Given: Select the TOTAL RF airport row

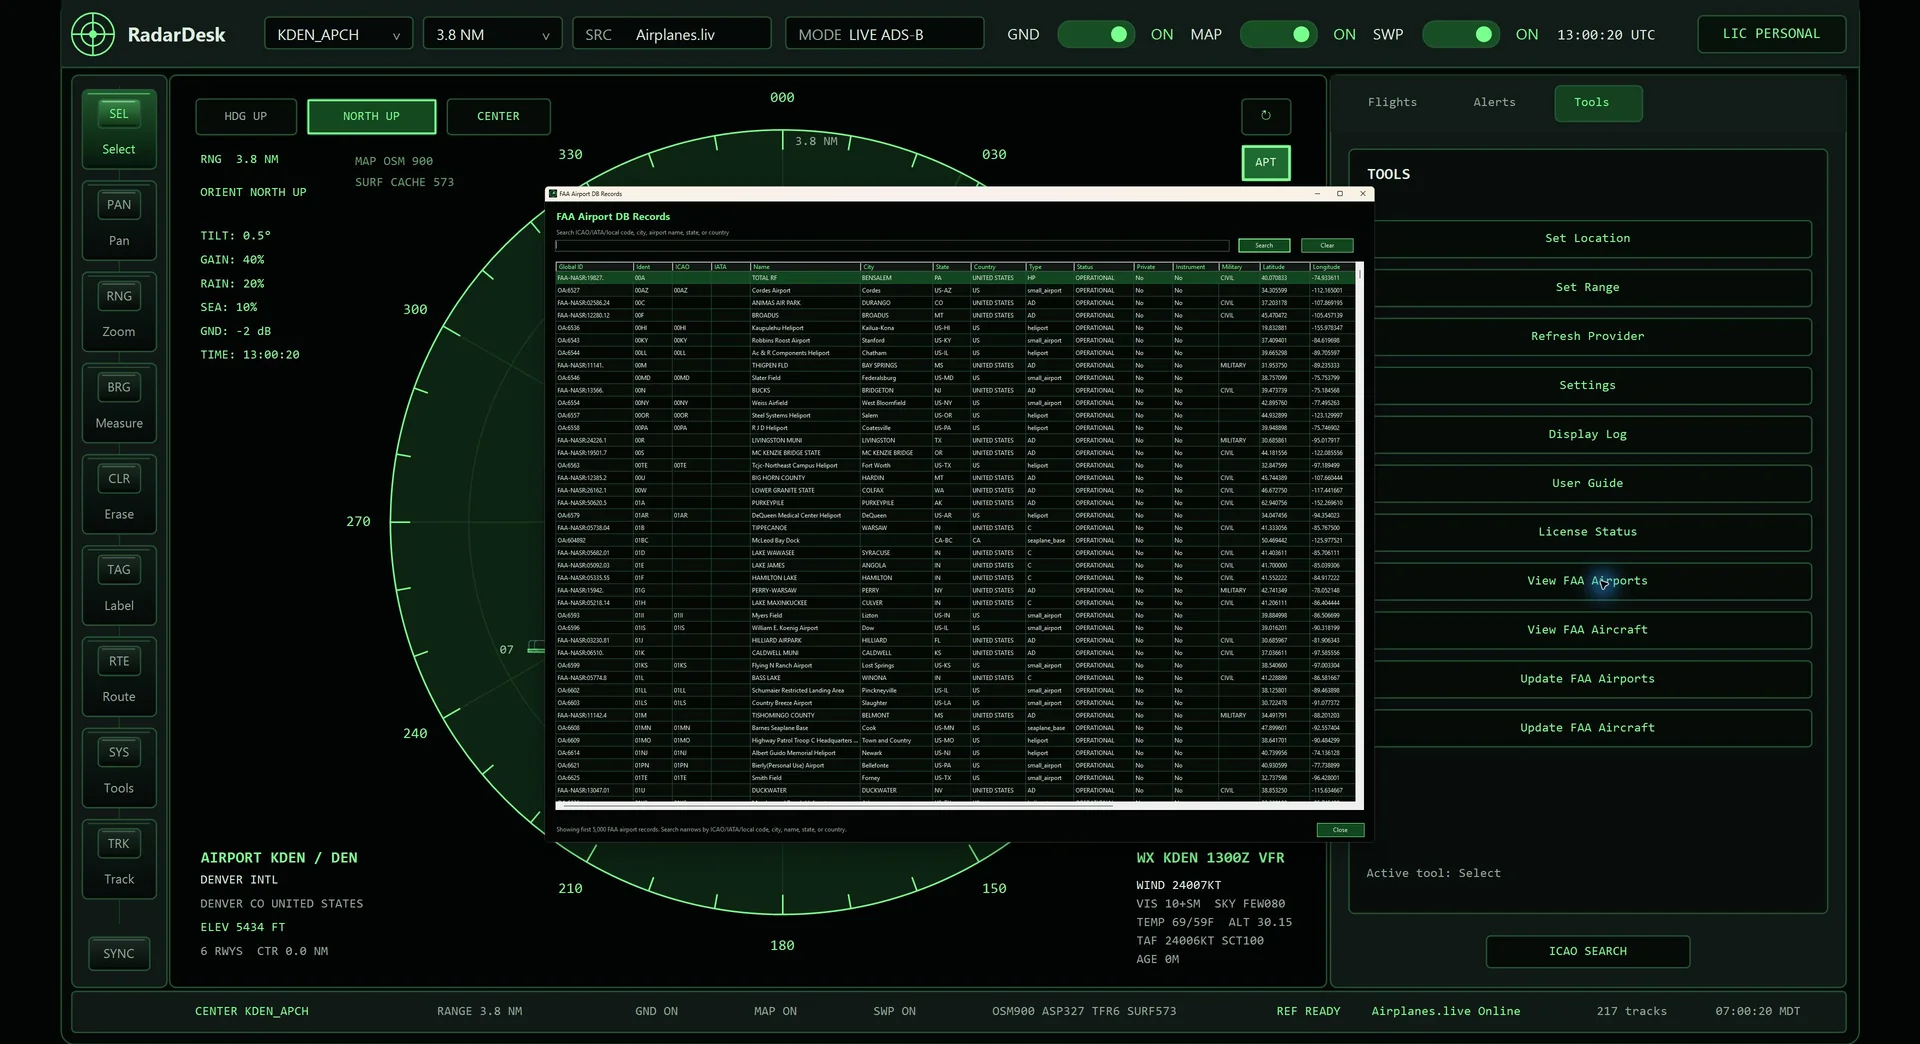Looking at the screenshot, I should tap(956, 278).
